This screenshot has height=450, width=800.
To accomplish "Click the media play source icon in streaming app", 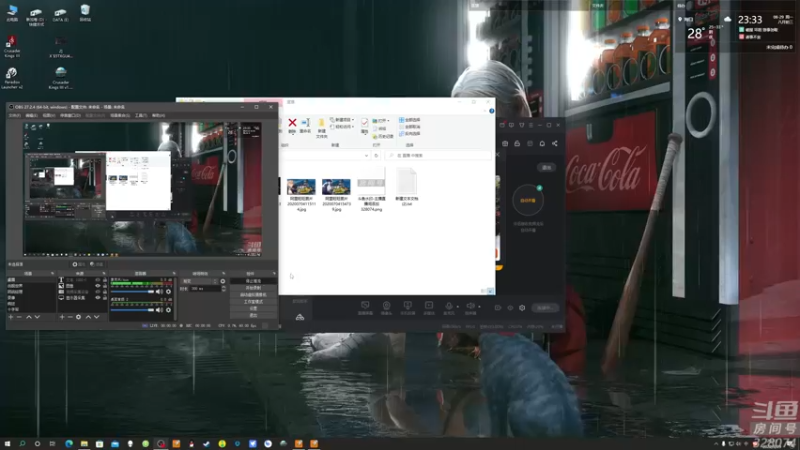I will (429, 305).
